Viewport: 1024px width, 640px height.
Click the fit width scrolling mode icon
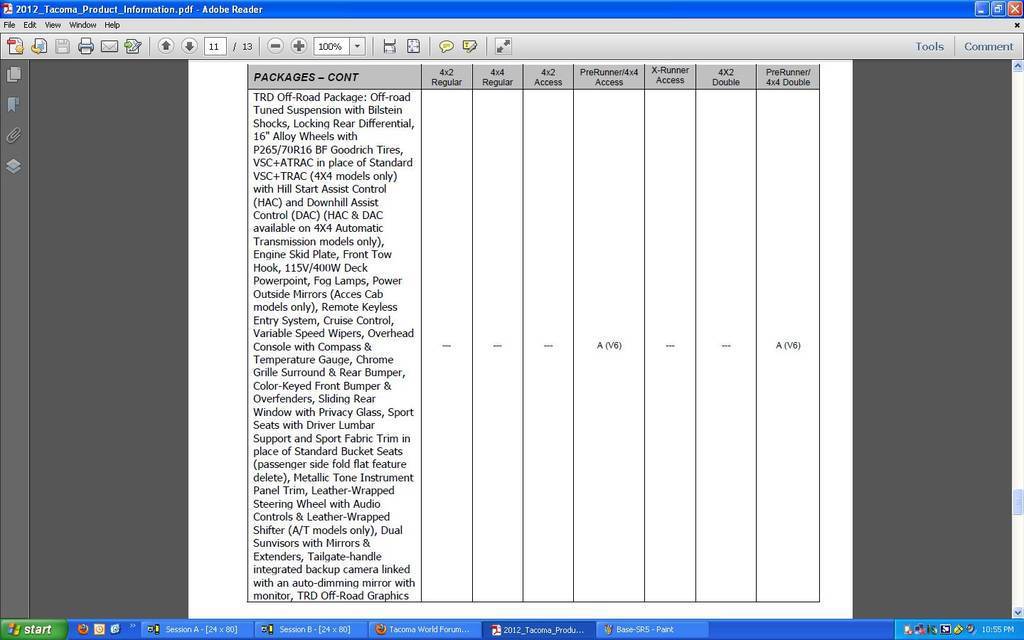pyautogui.click(x=390, y=46)
